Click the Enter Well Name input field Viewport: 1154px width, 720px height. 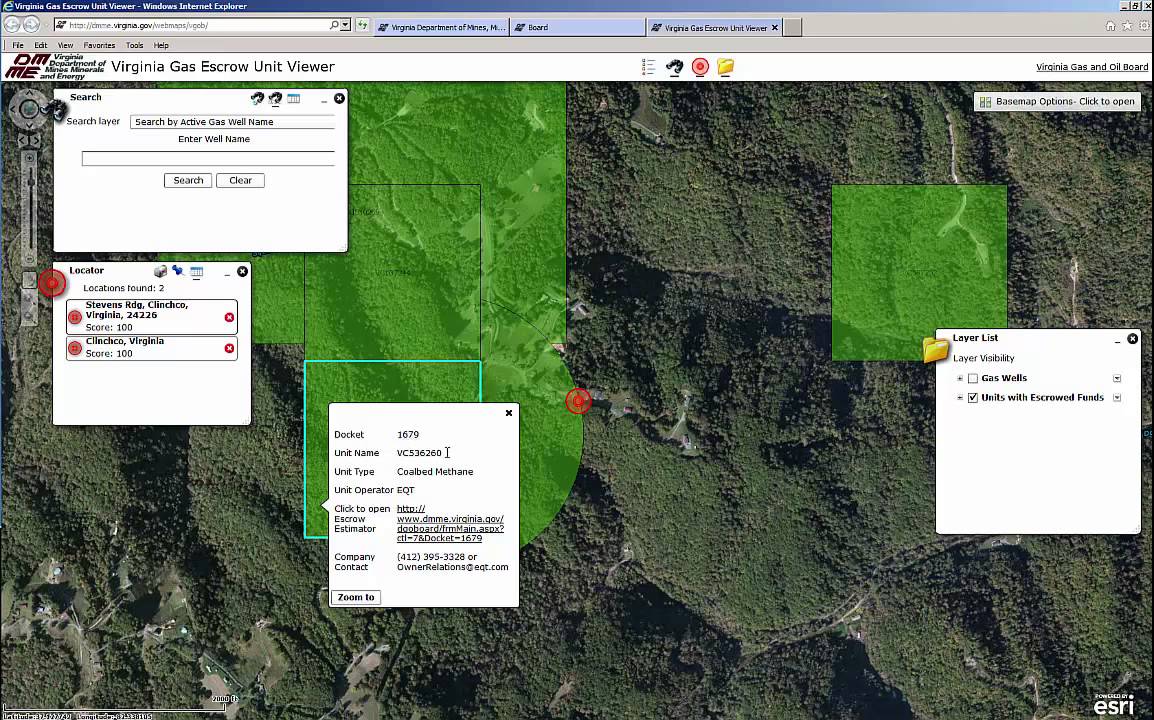point(208,158)
